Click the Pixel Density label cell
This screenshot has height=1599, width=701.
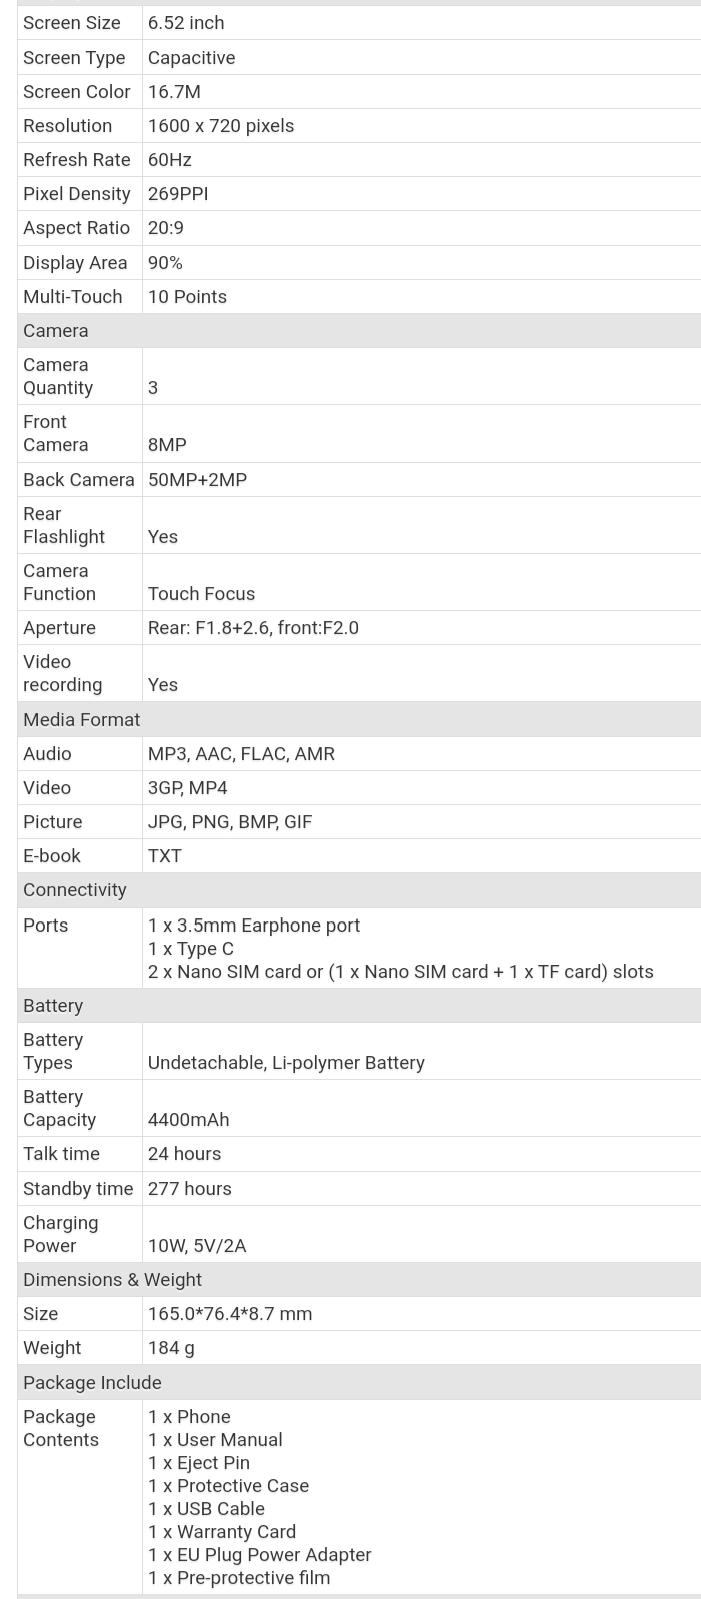80,194
